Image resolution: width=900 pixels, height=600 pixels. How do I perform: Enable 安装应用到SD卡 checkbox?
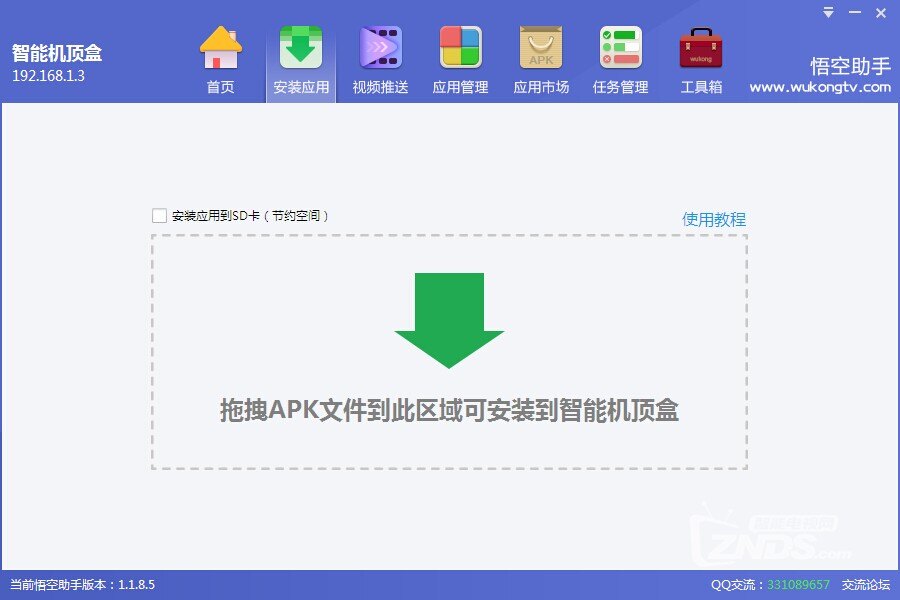click(x=159, y=215)
